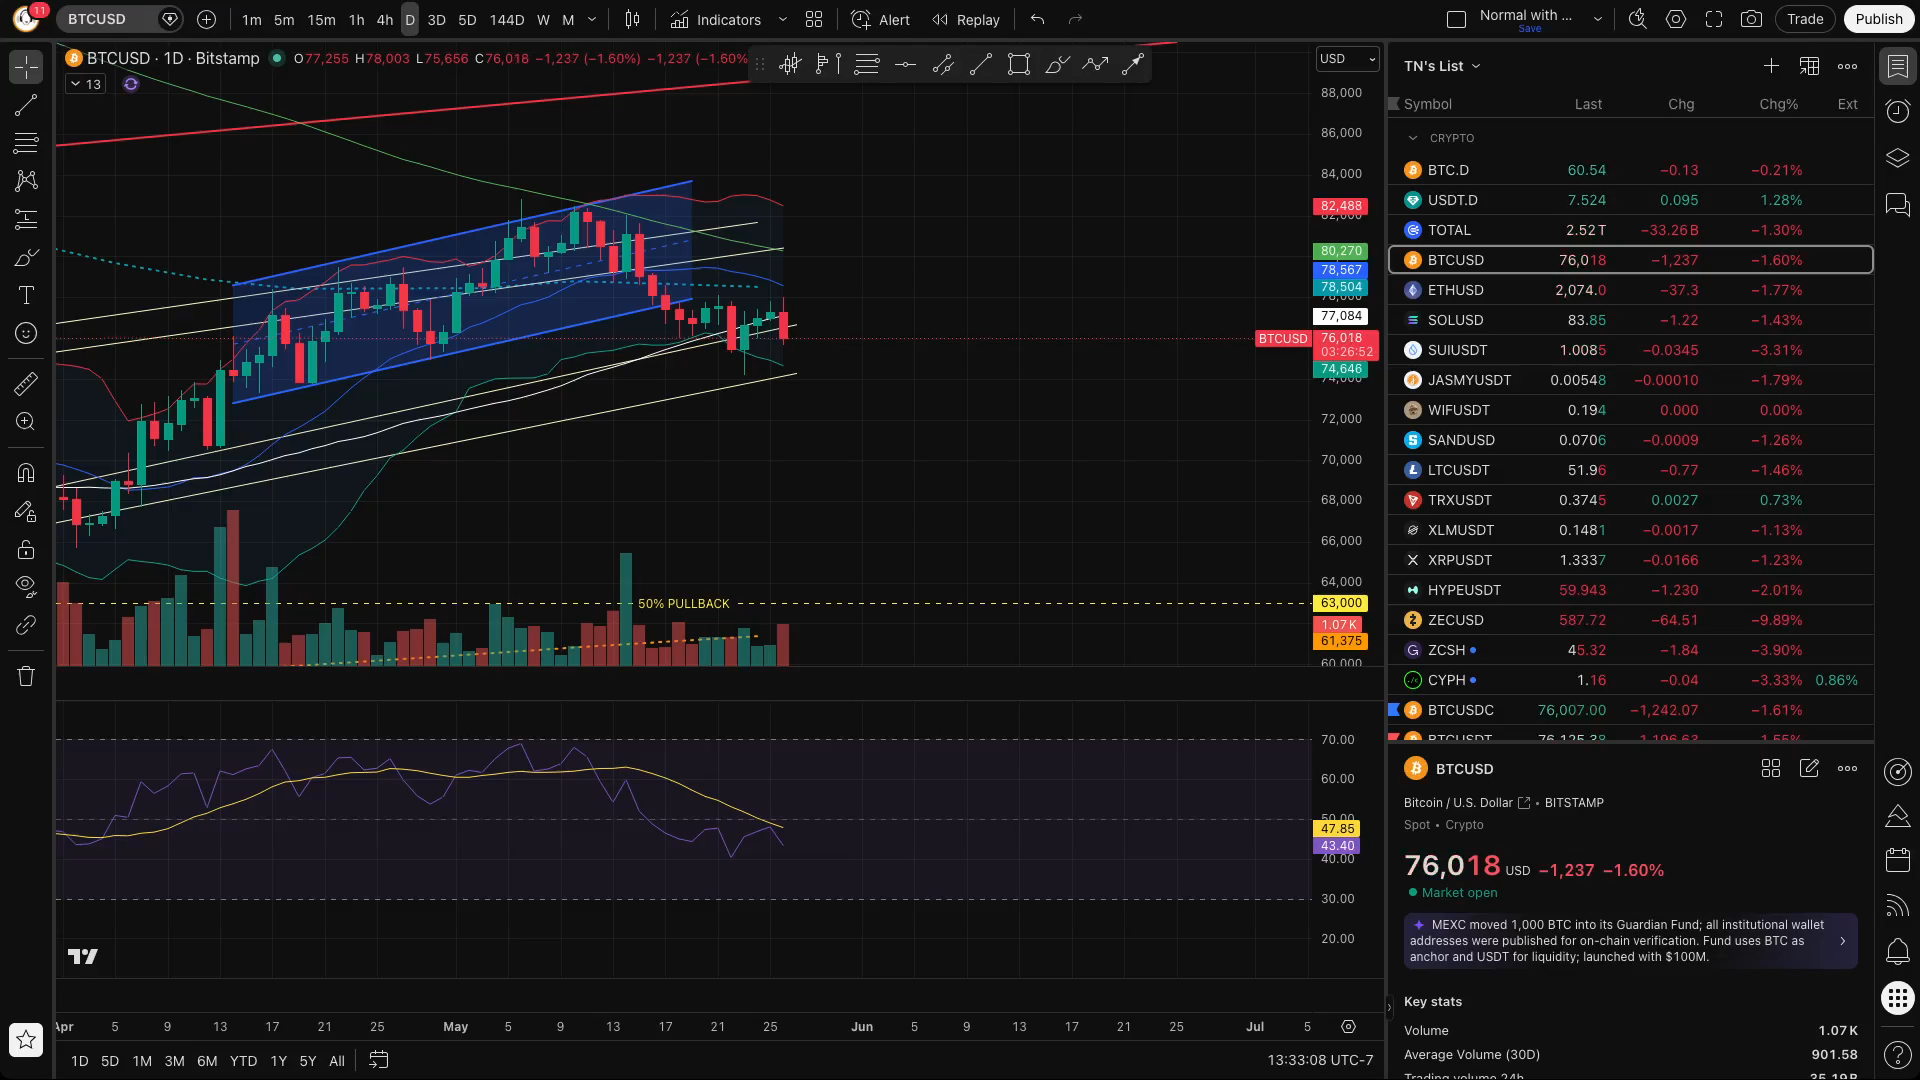Image resolution: width=1920 pixels, height=1080 pixels.
Task: Open the layout setup grid
Action: [x=814, y=19]
